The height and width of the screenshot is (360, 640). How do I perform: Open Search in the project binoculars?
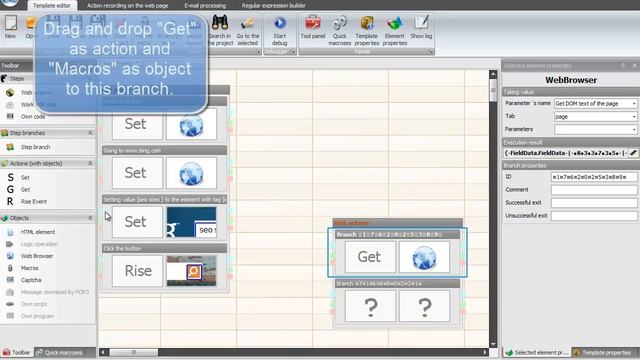[x=220, y=23]
